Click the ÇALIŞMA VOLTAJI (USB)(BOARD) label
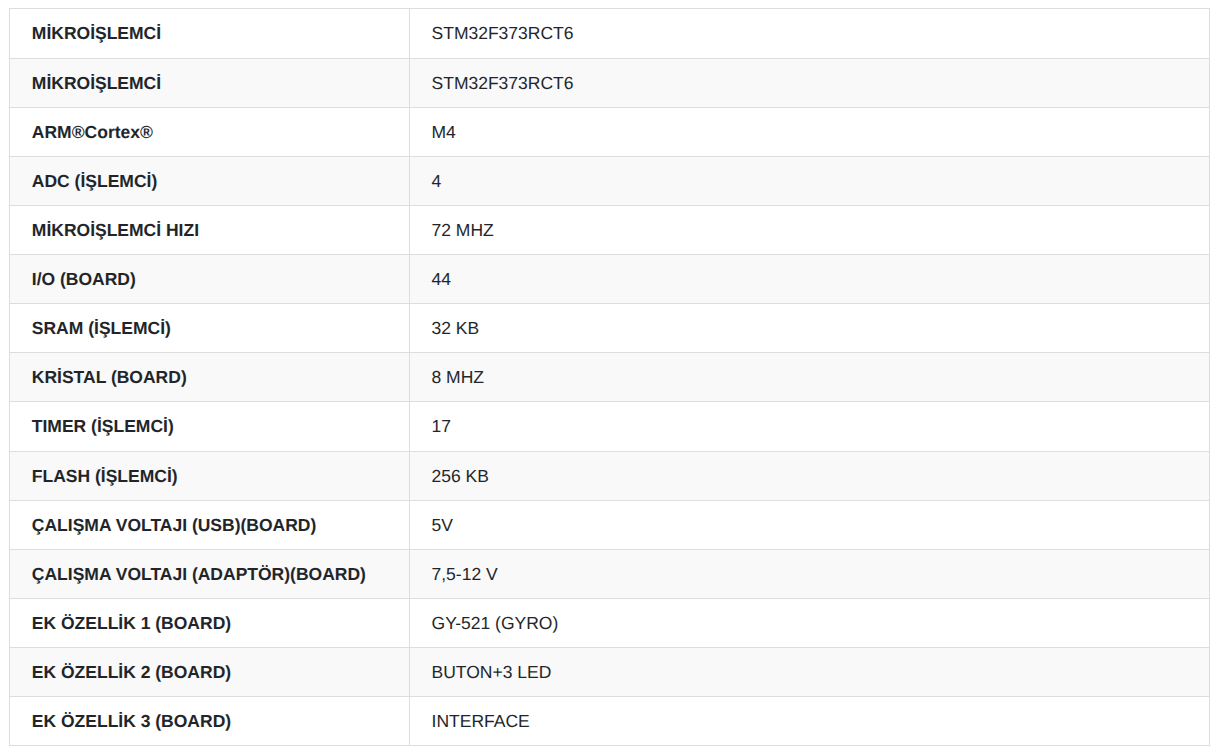The width and height of the screenshot is (1218, 755). 174,525
